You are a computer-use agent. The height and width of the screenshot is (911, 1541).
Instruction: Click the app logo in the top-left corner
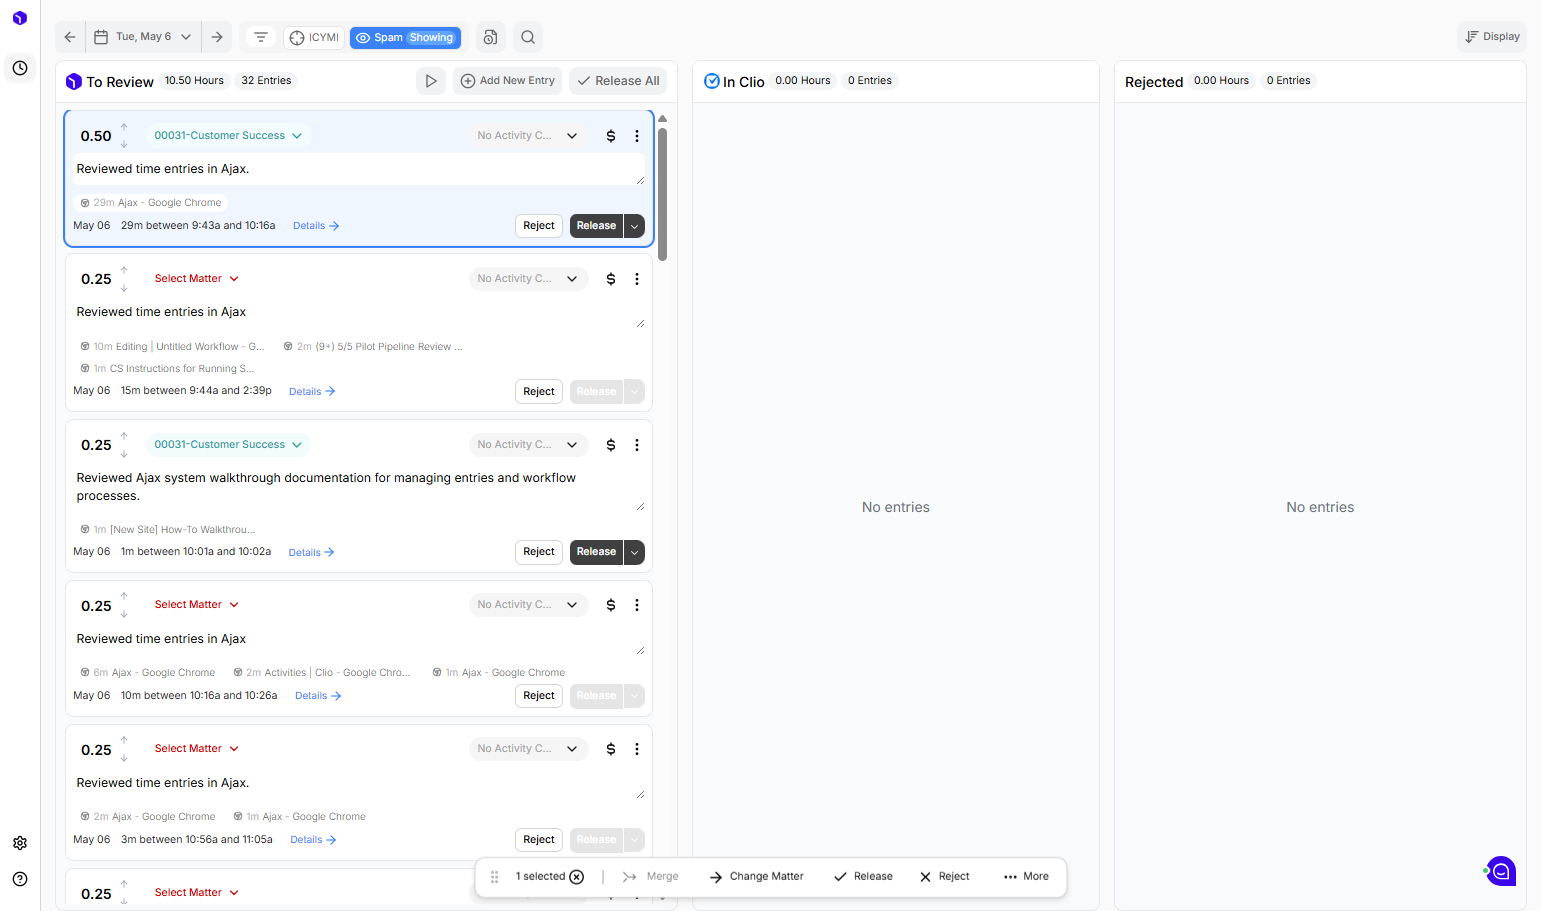pyautogui.click(x=20, y=18)
